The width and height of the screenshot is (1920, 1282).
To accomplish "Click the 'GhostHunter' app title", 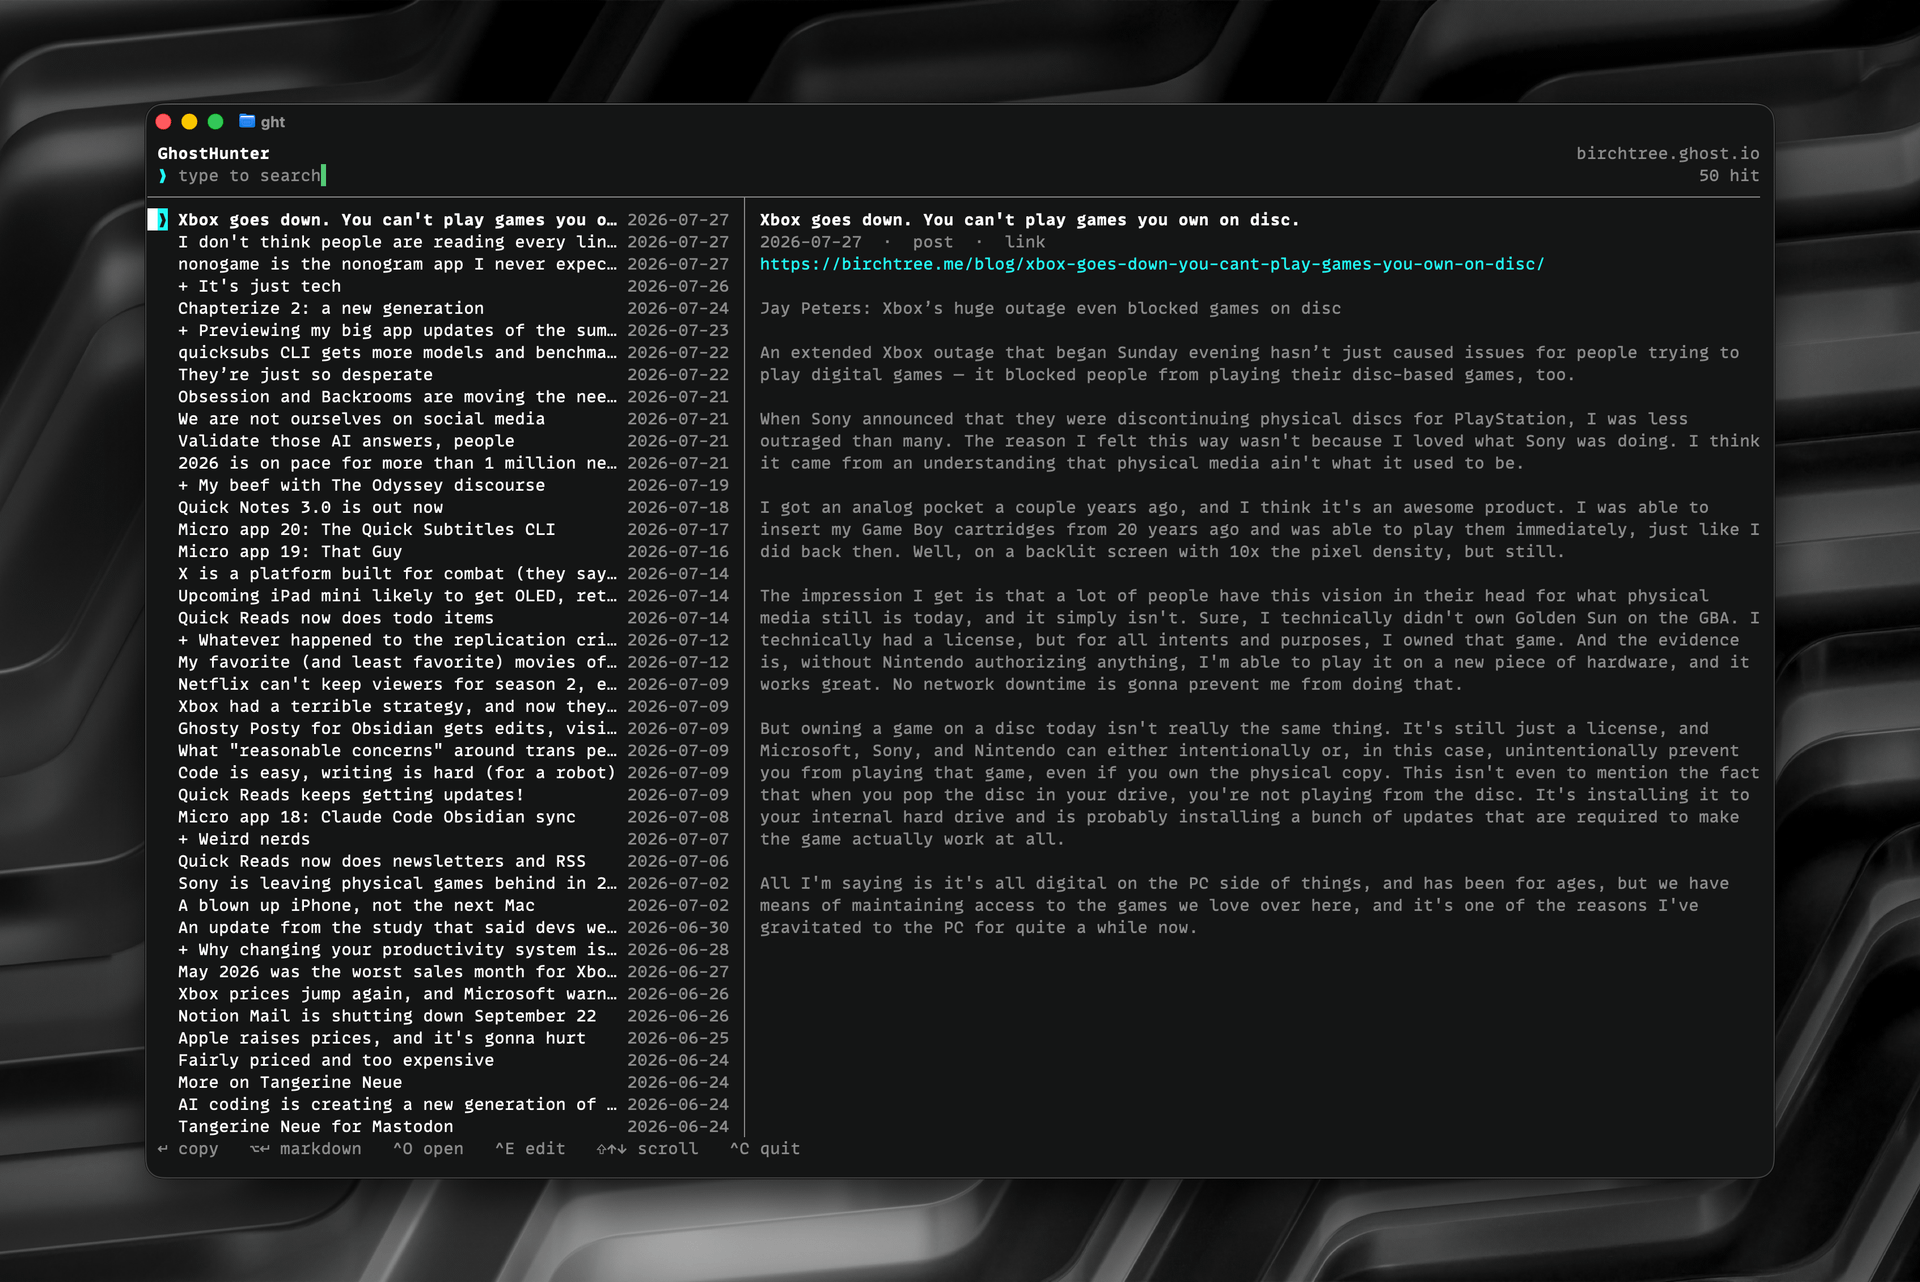I will coord(213,153).
